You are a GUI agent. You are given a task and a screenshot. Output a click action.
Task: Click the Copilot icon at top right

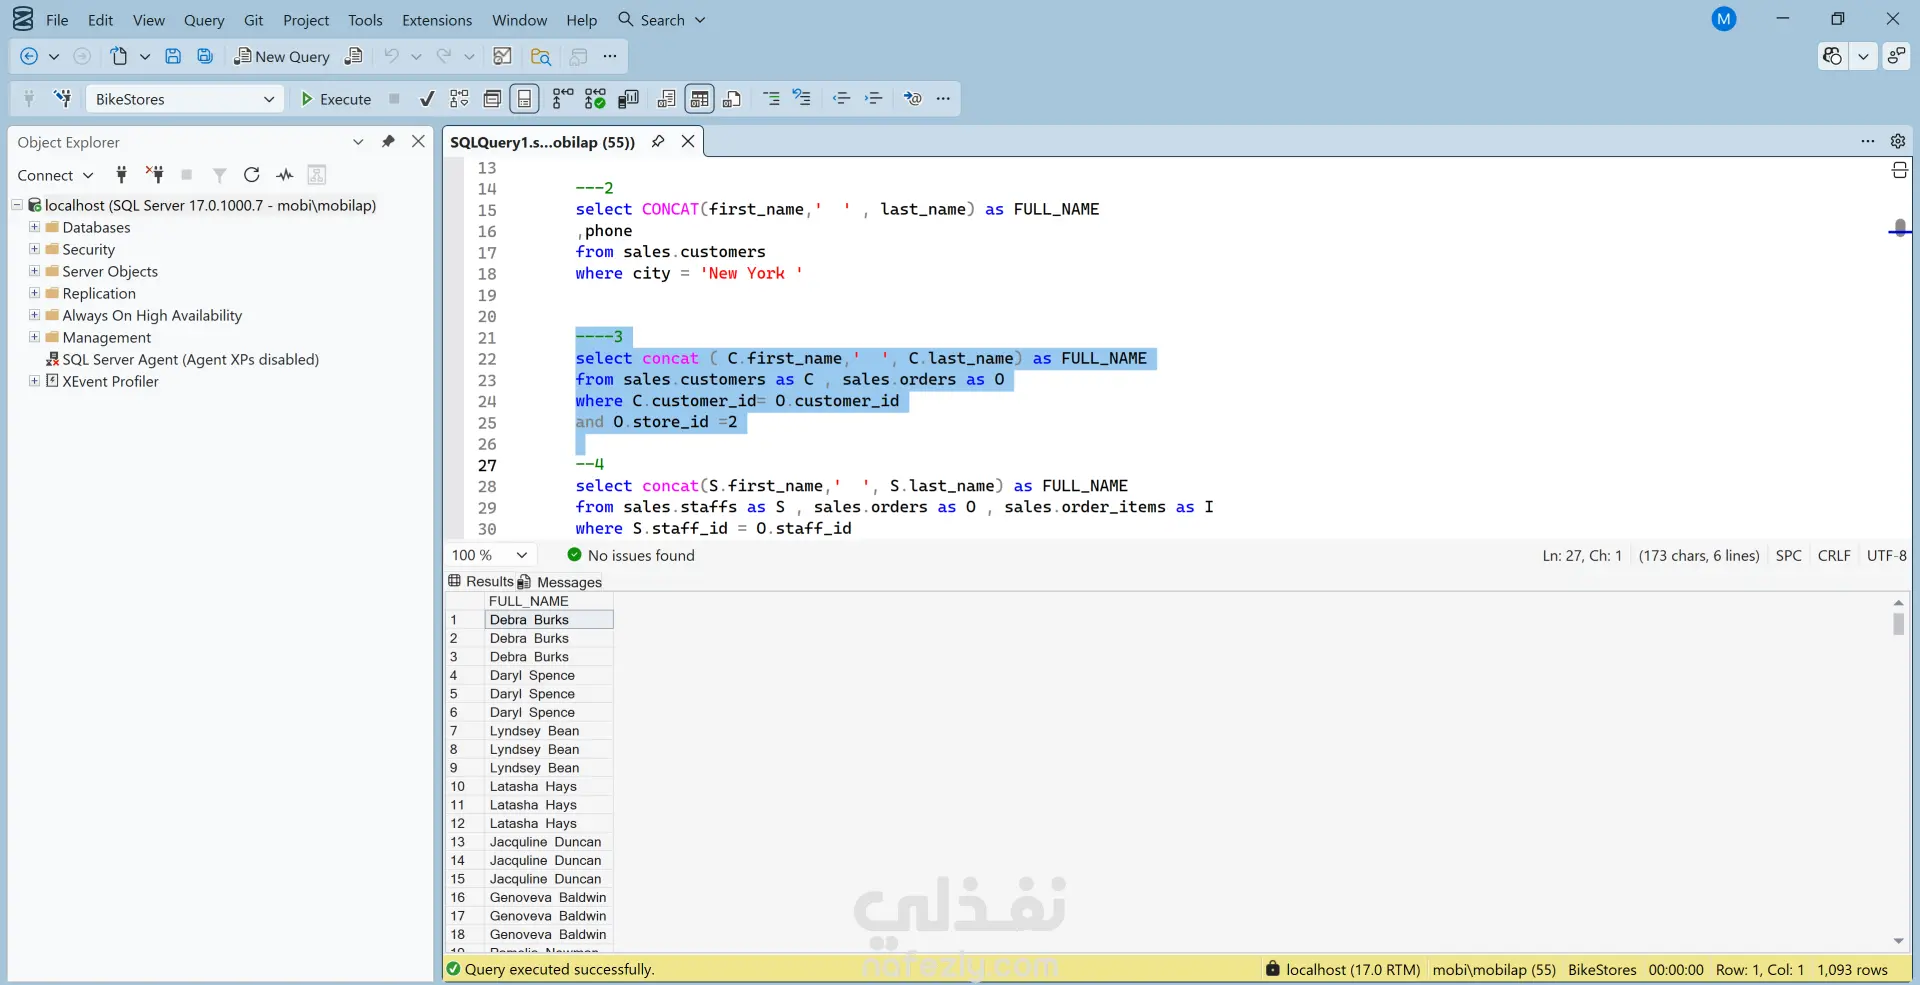tap(1832, 56)
